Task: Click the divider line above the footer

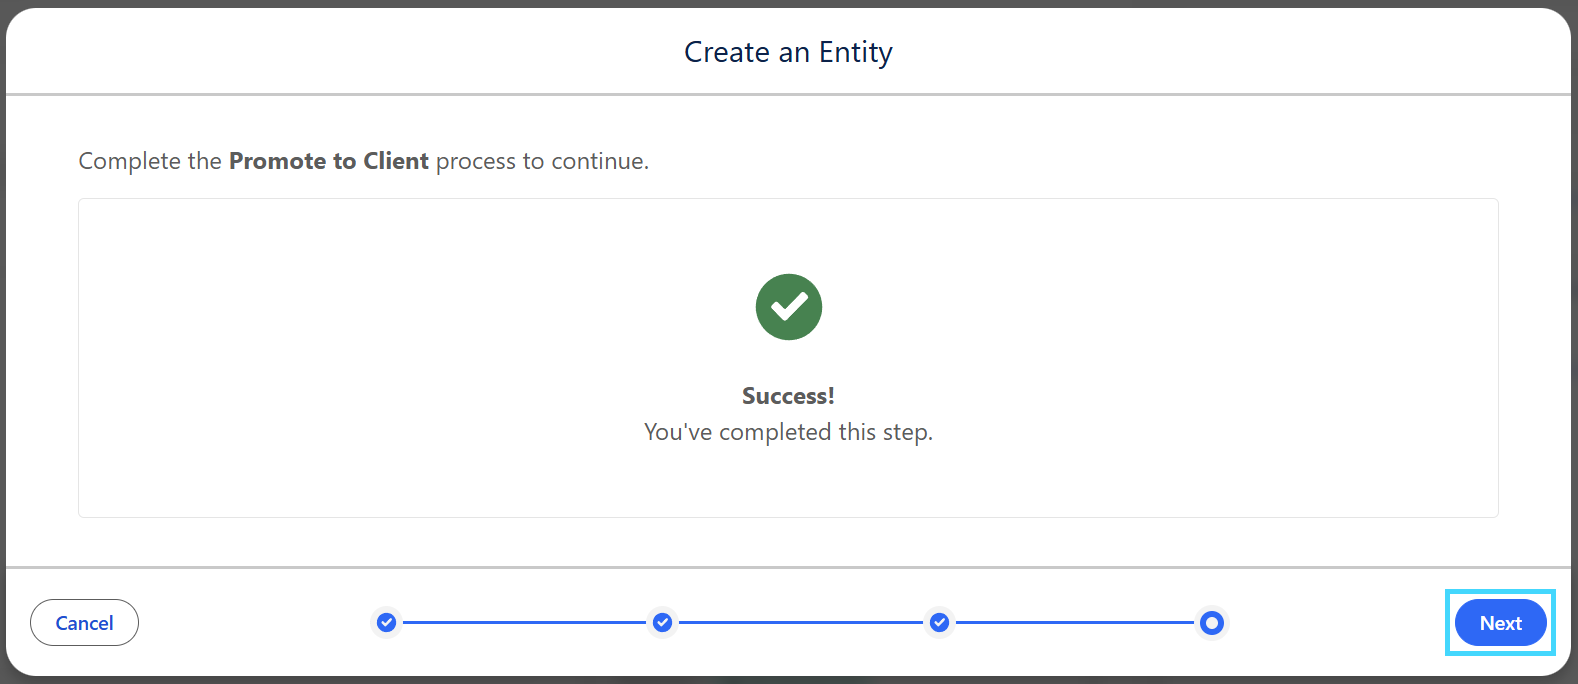Action: click(788, 567)
